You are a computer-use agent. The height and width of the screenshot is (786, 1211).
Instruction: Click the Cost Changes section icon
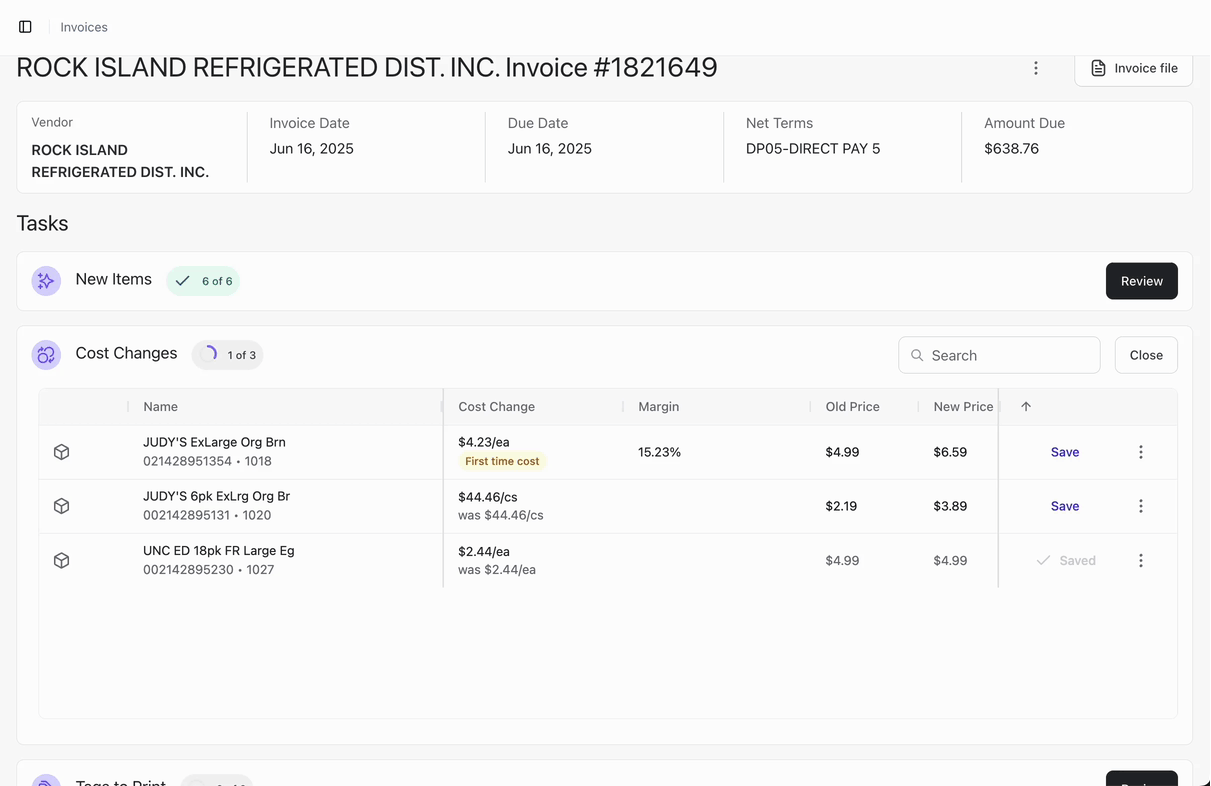[x=46, y=355]
